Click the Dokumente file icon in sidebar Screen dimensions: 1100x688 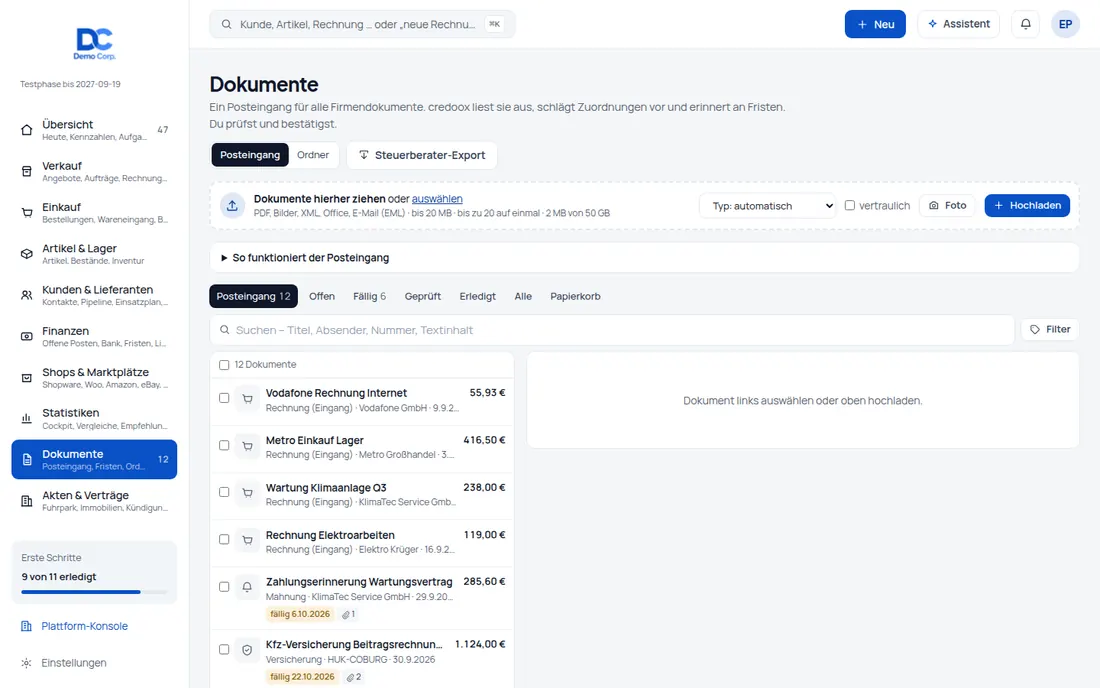(x=27, y=460)
